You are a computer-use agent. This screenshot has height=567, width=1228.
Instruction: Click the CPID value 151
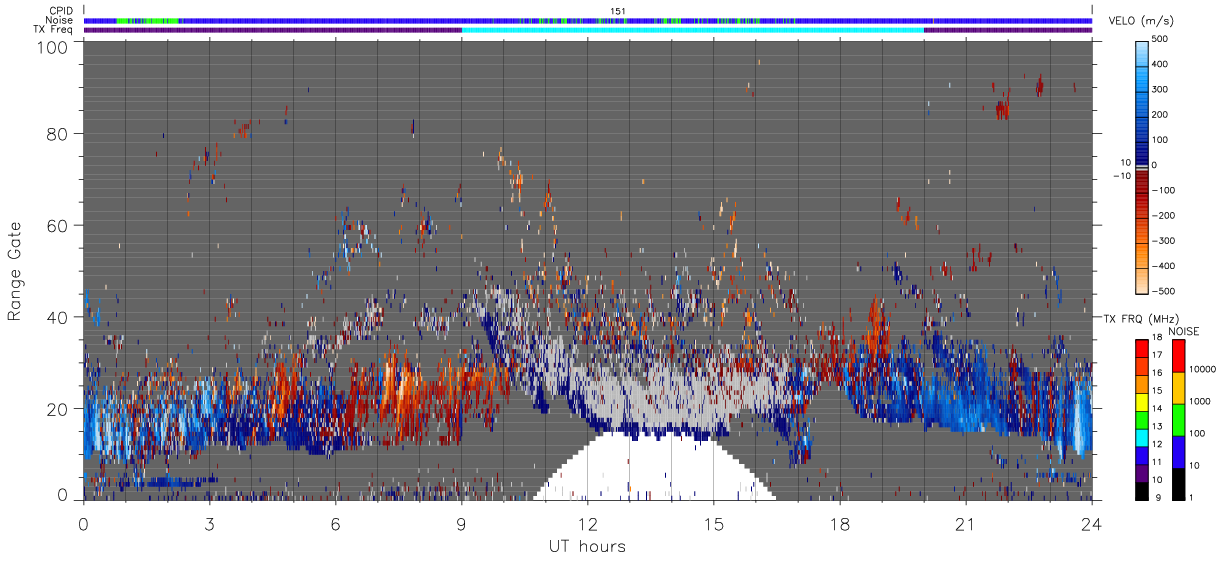point(618,11)
